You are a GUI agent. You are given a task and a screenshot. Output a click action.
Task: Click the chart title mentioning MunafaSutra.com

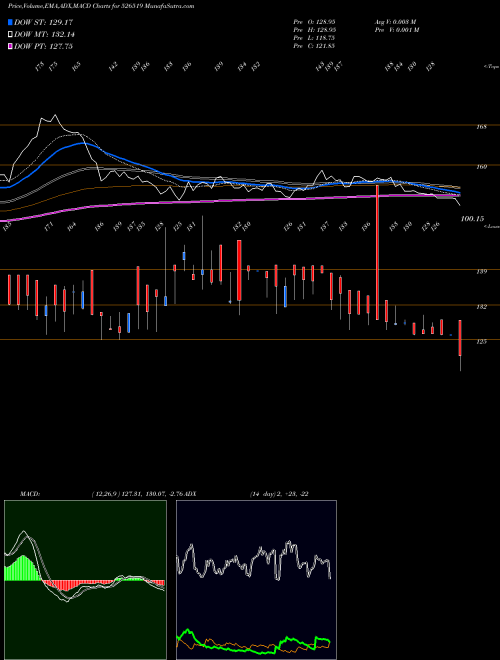(101, 6)
